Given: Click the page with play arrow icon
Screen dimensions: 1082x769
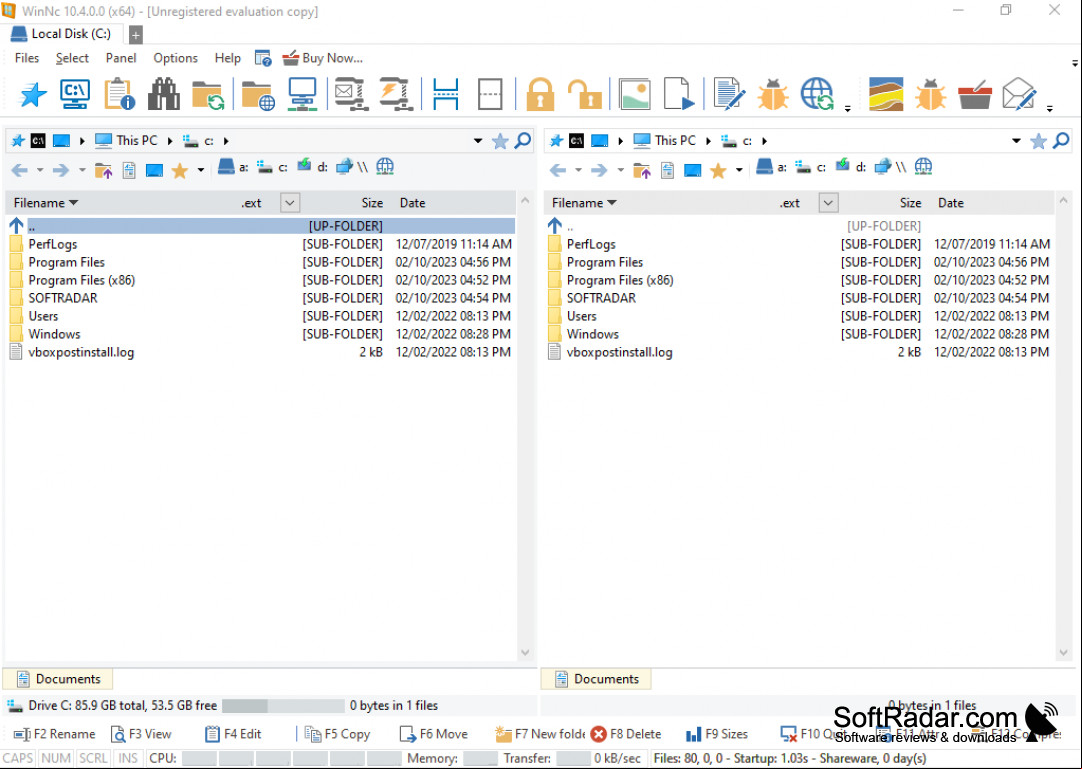Looking at the screenshot, I should 679,94.
